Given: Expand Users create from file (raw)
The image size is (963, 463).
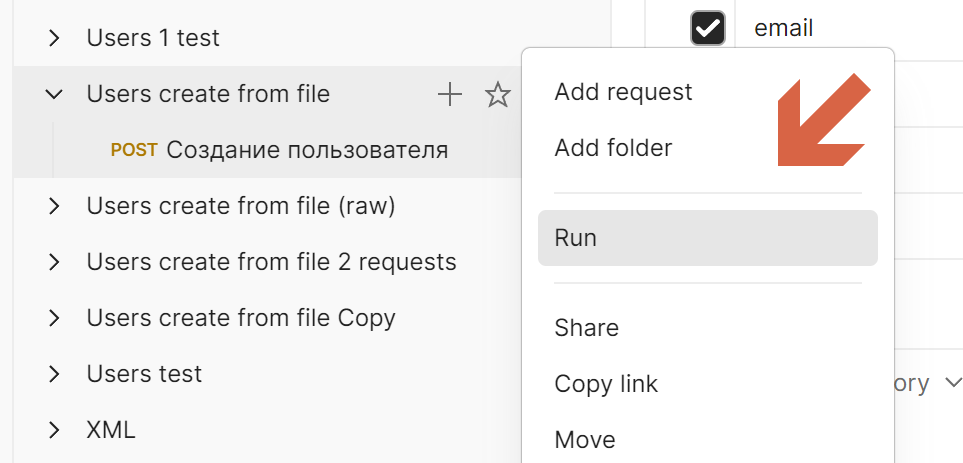Looking at the screenshot, I should (x=54, y=206).
